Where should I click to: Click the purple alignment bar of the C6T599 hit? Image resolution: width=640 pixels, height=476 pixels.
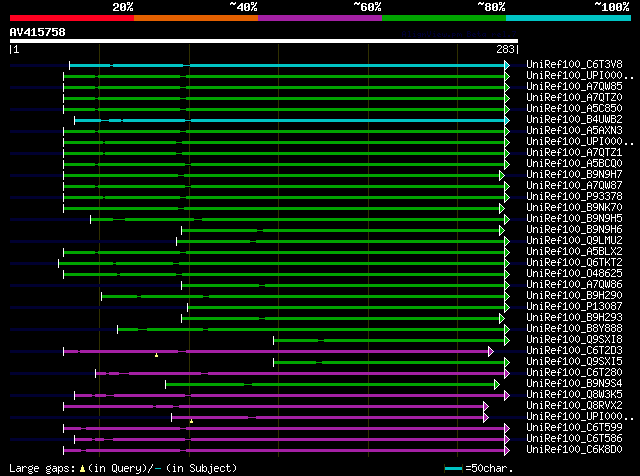[x=284, y=429]
